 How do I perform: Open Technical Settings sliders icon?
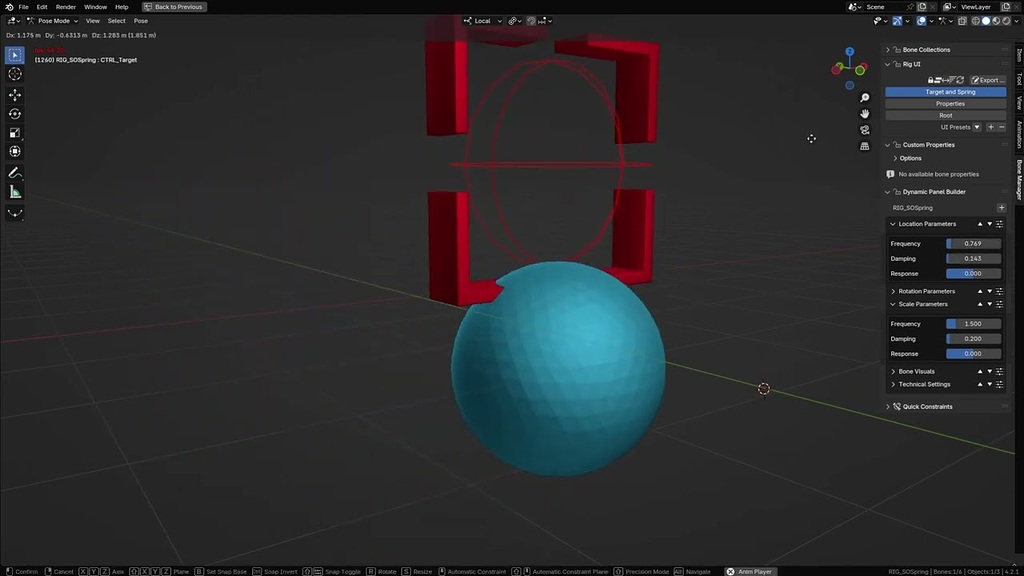click(999, 385)
